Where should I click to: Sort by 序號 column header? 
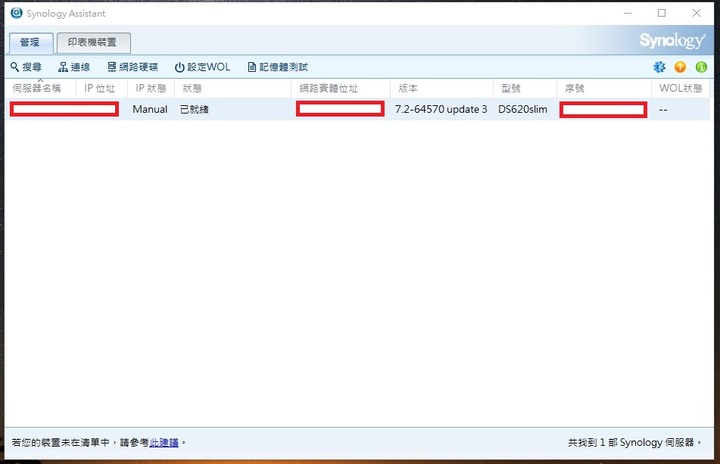click(x=604, y=88)
